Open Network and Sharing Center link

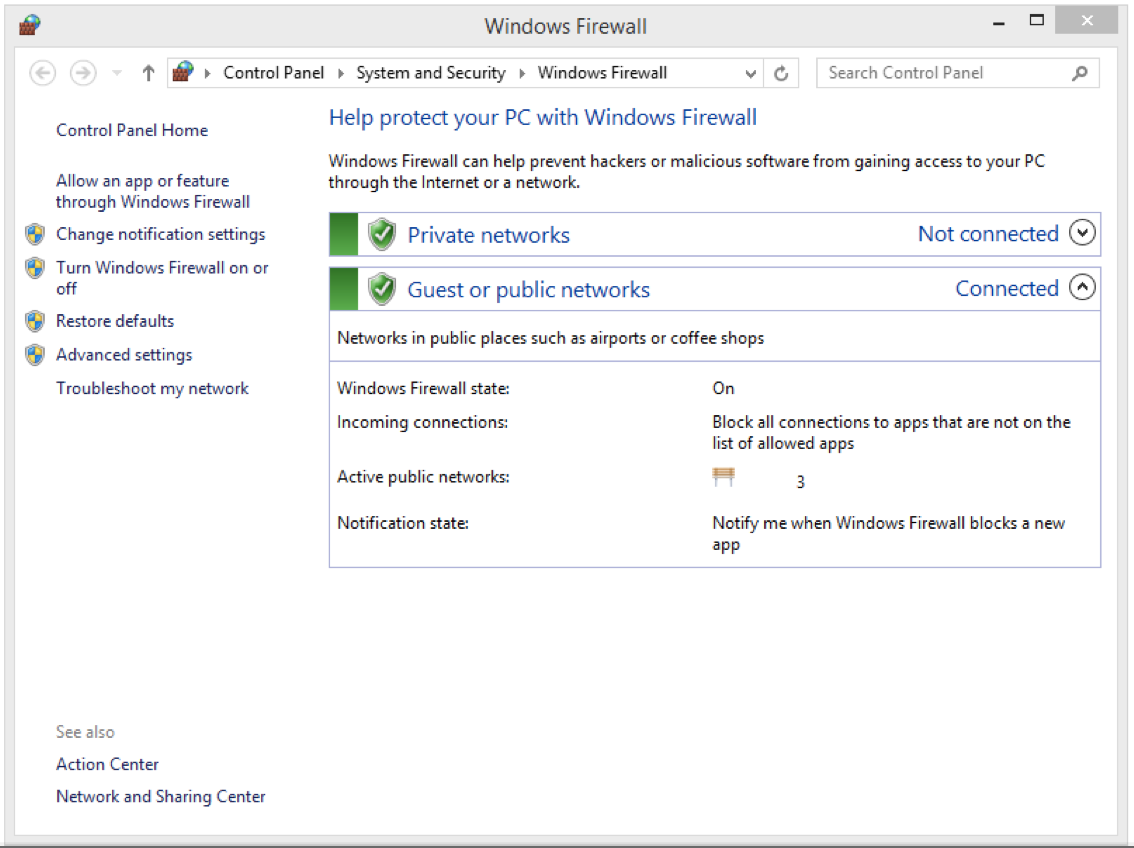pos(161,797)
